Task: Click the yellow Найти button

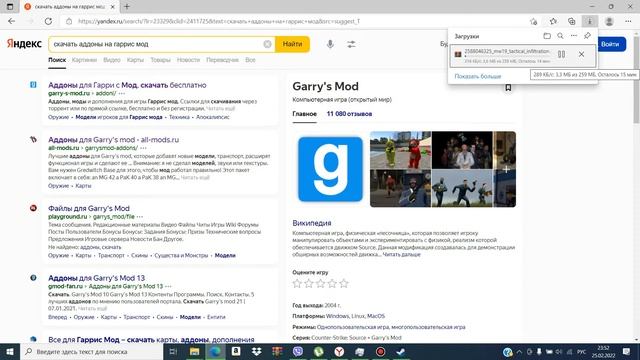Action: click(292, 44)
